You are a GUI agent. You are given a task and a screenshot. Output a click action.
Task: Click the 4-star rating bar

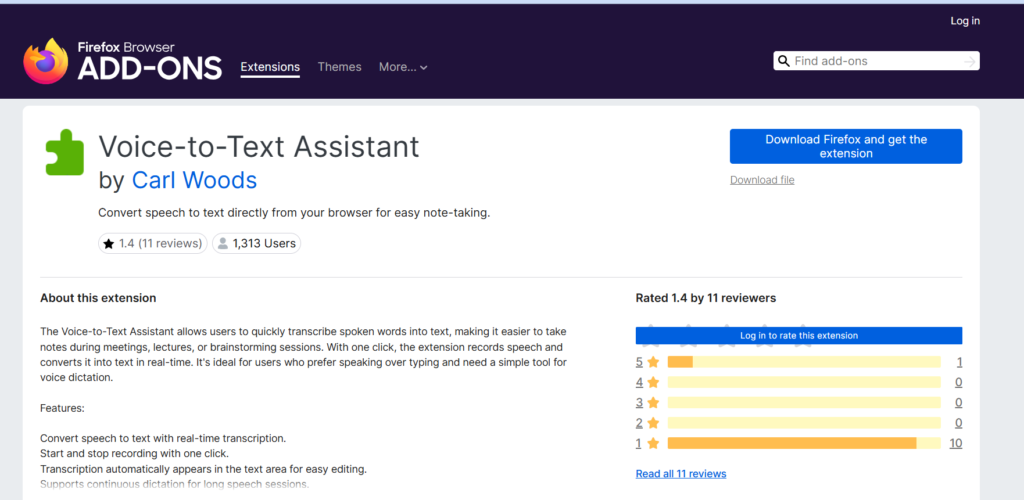804,383
